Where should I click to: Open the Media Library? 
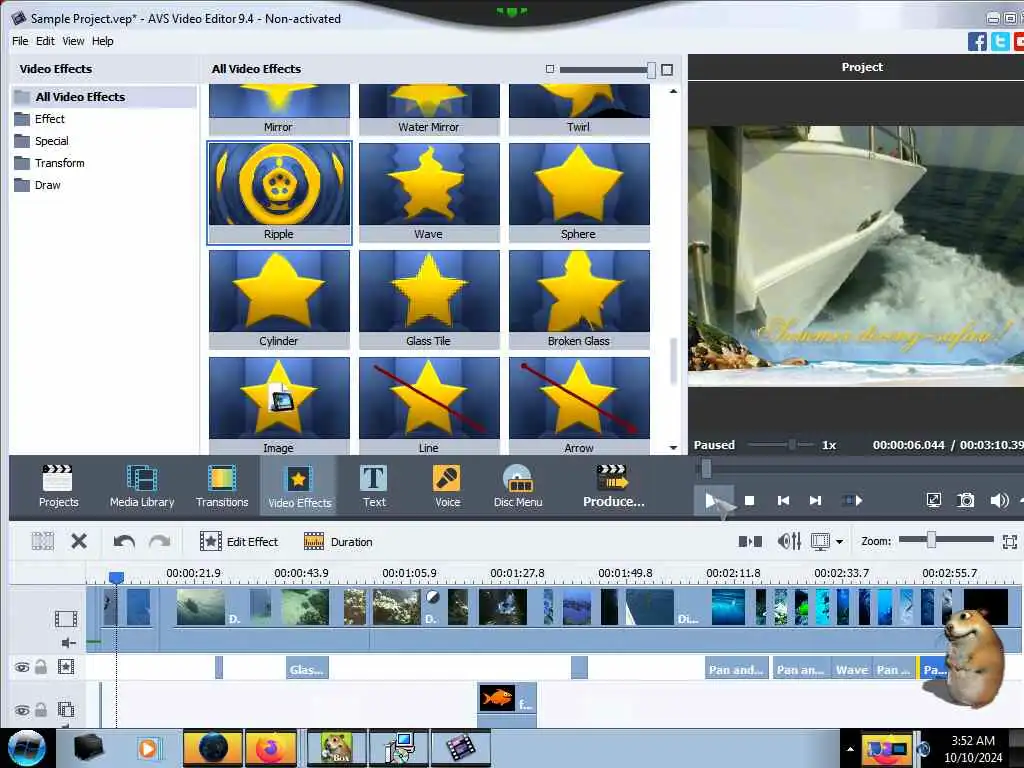(142, 487)
